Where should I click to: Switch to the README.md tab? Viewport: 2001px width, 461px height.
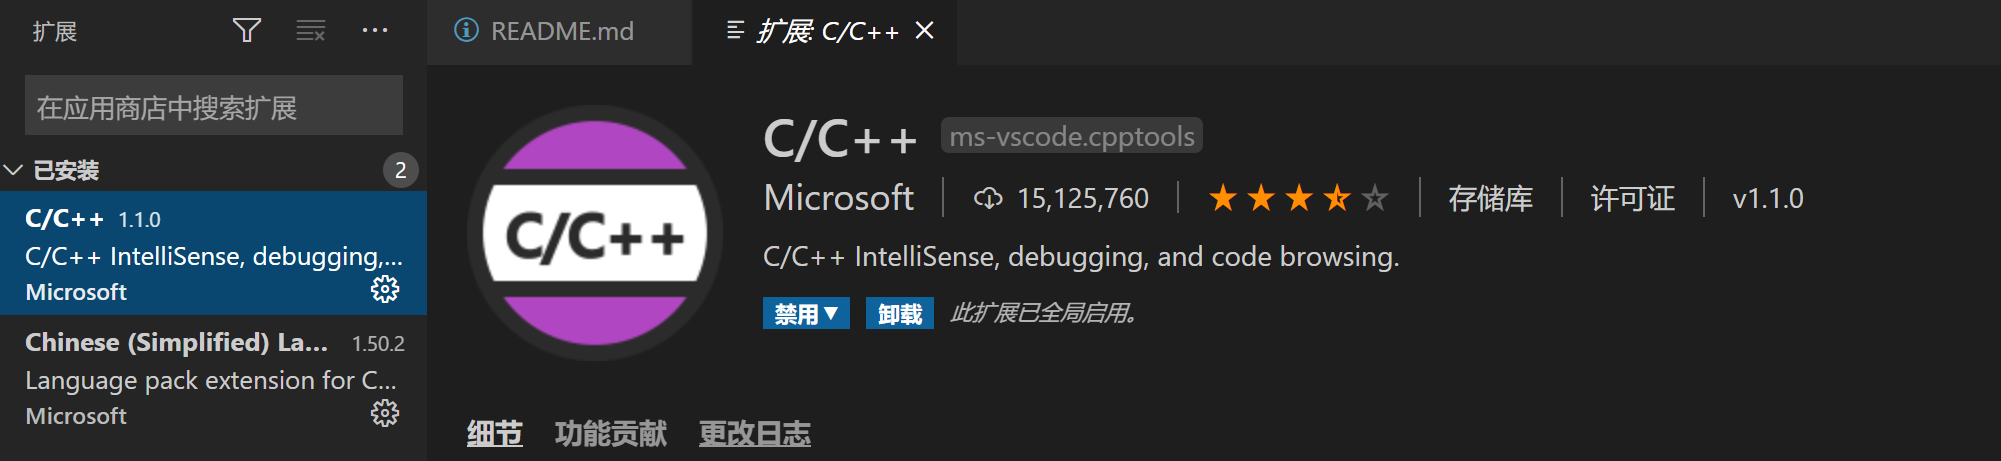pos(561,31)
